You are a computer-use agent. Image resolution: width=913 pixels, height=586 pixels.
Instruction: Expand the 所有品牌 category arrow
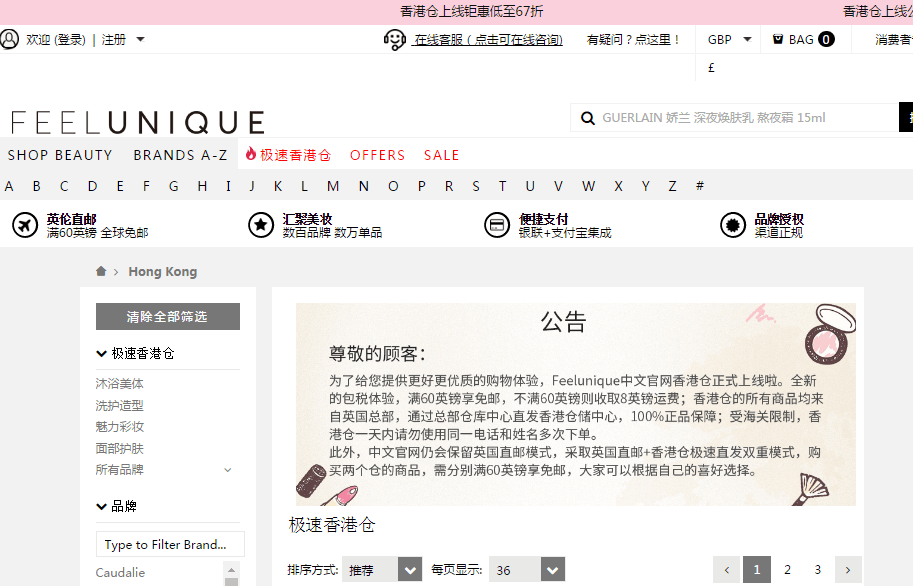point(228,470)
